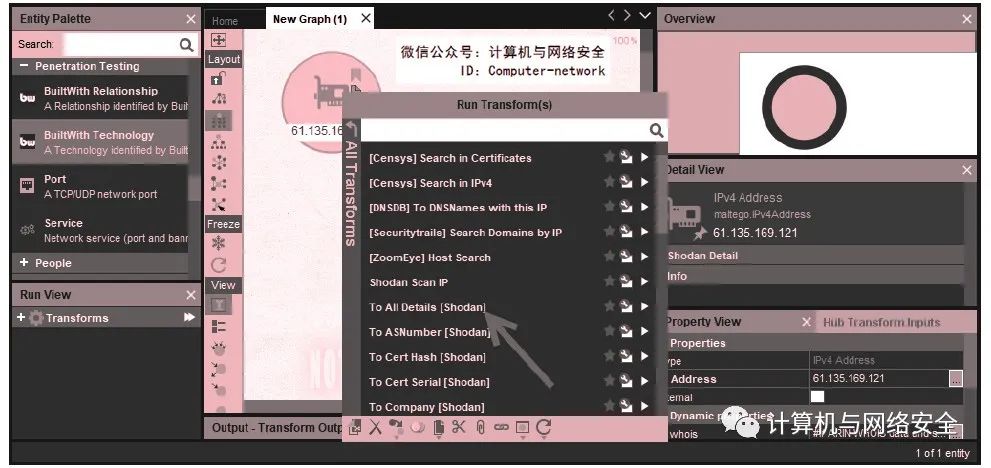Click the magnifier in Run Transform(s) search
Screen dimensions: 991x468
pos(657,130)
